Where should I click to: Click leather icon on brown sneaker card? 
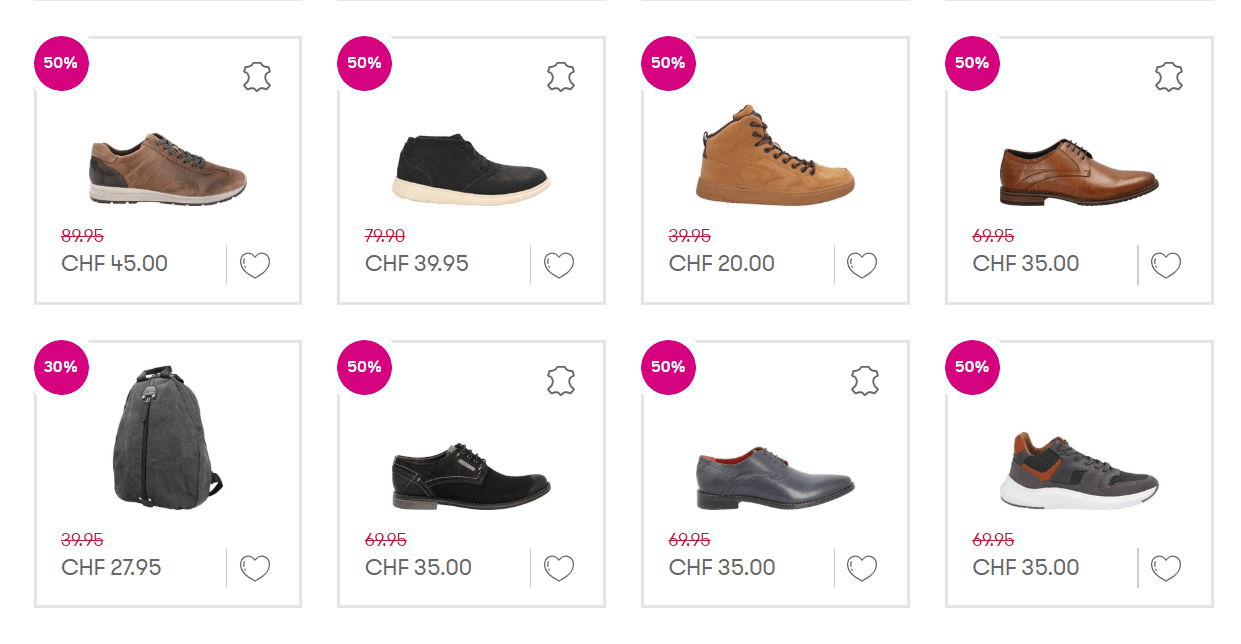tap(257, 77)
